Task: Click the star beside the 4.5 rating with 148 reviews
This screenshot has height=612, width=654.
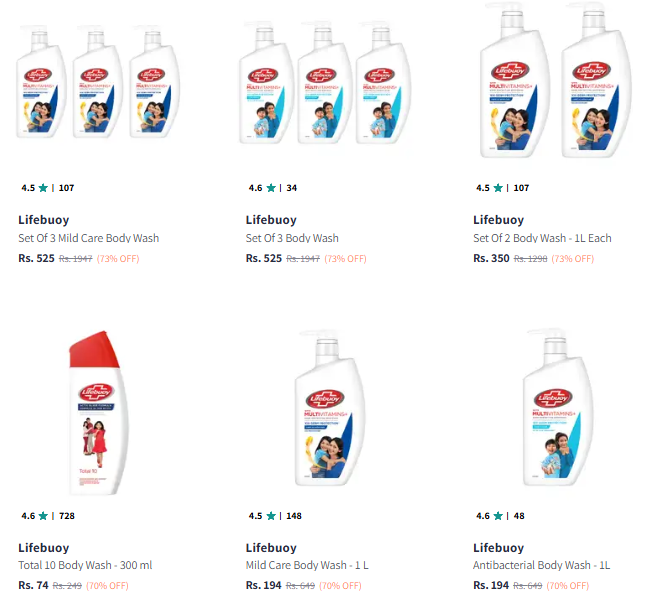Action: coord(271,516)
